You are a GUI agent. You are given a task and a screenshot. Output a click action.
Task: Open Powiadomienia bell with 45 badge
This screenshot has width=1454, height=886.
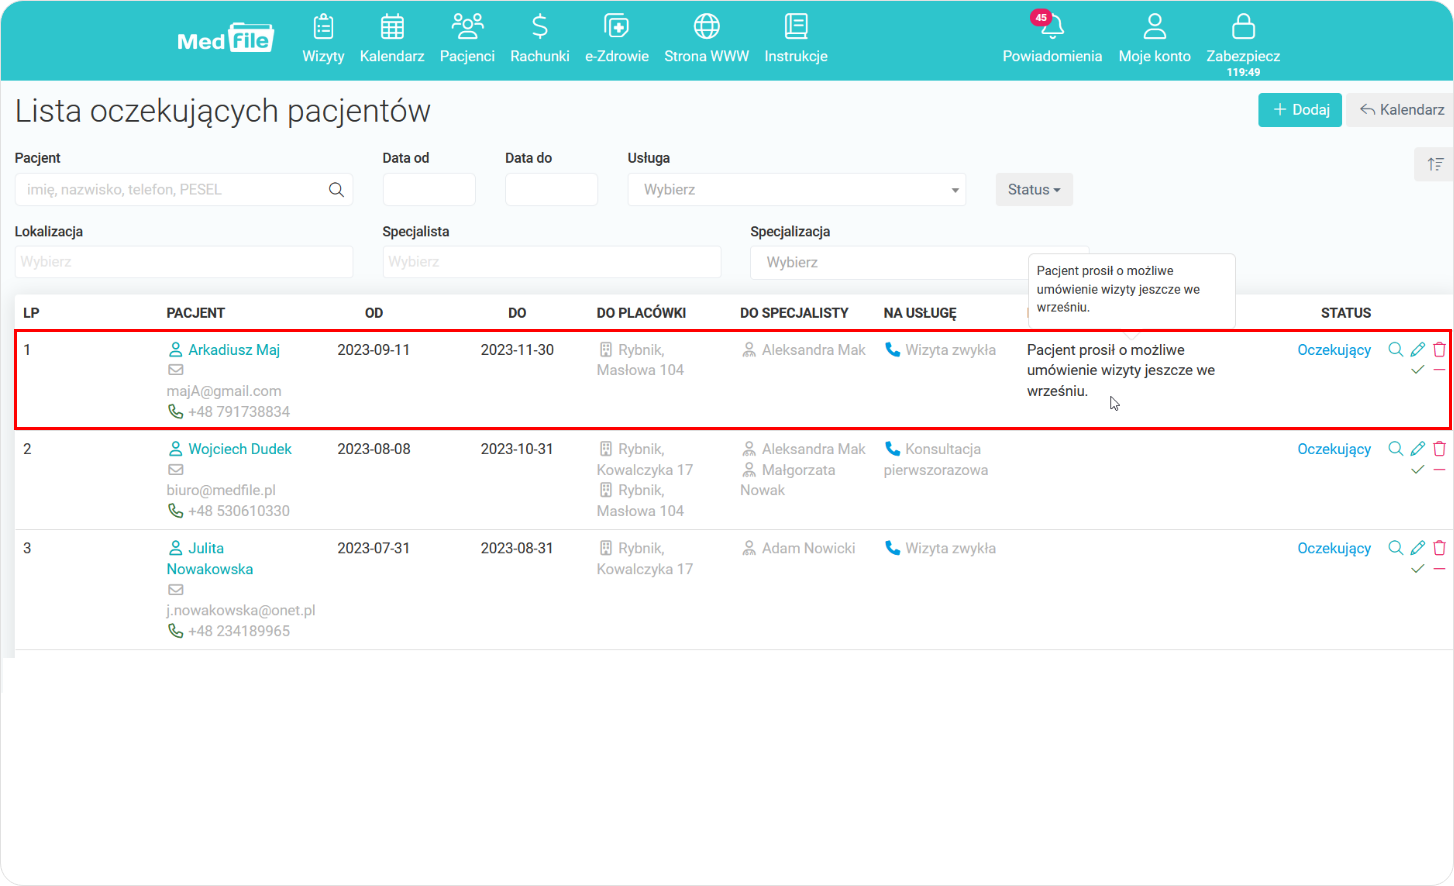click(x=1052, y=39)
